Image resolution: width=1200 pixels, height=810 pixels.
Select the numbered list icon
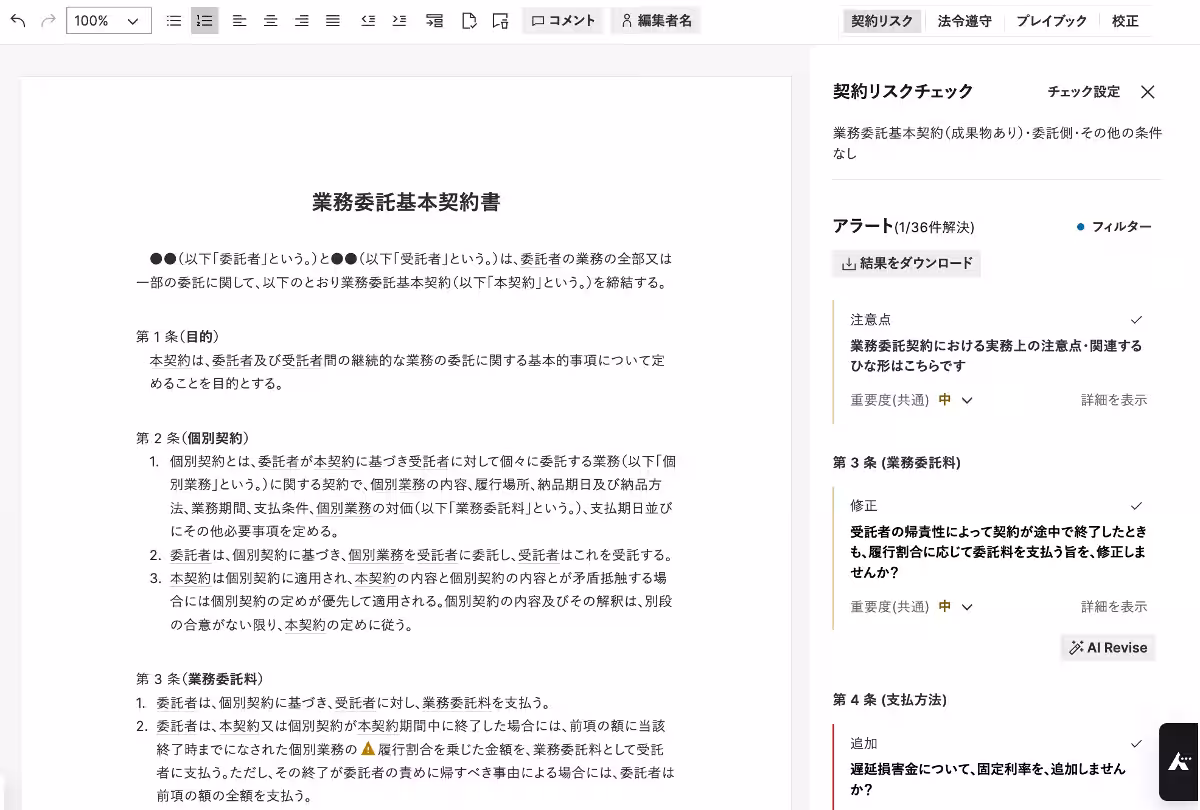coord(204,20)
